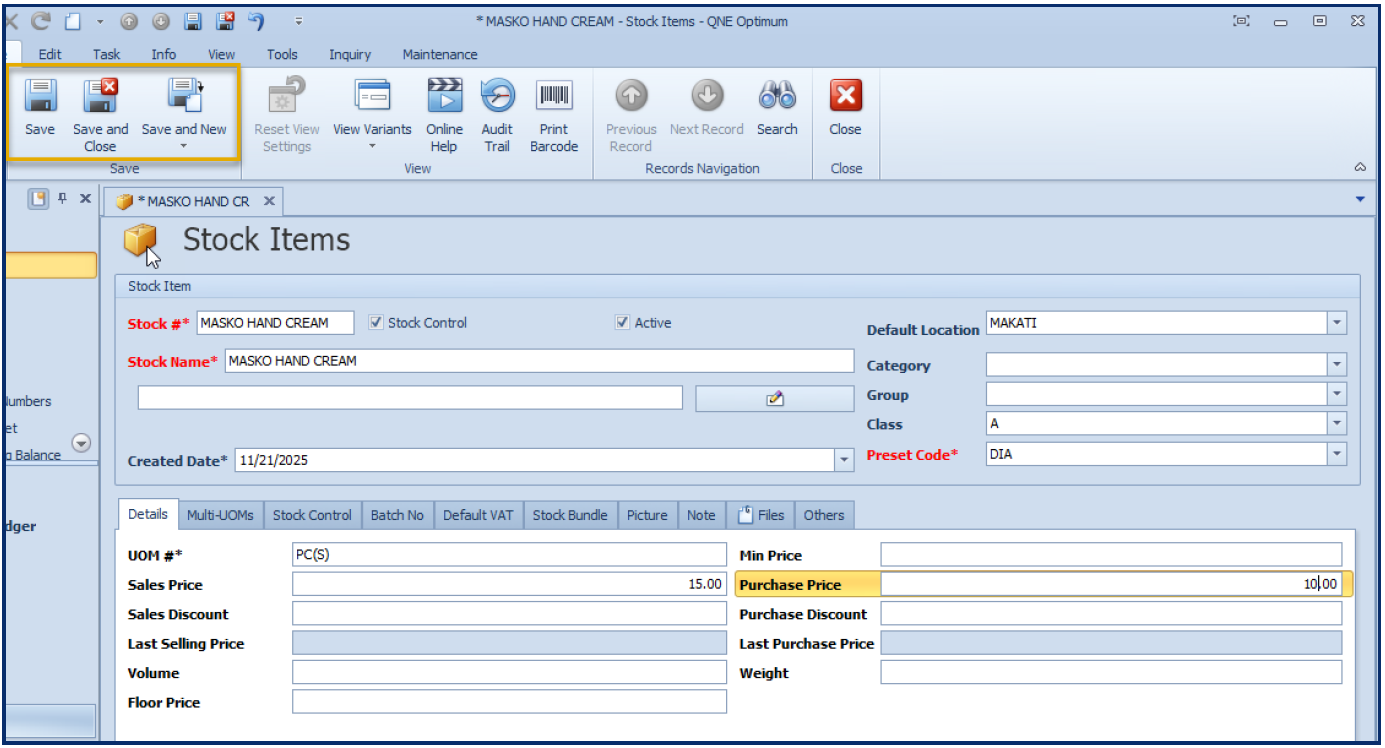Switch to Default VAT tab
The width and height of the screenshot is (1385, 748).
pos(478,515)
